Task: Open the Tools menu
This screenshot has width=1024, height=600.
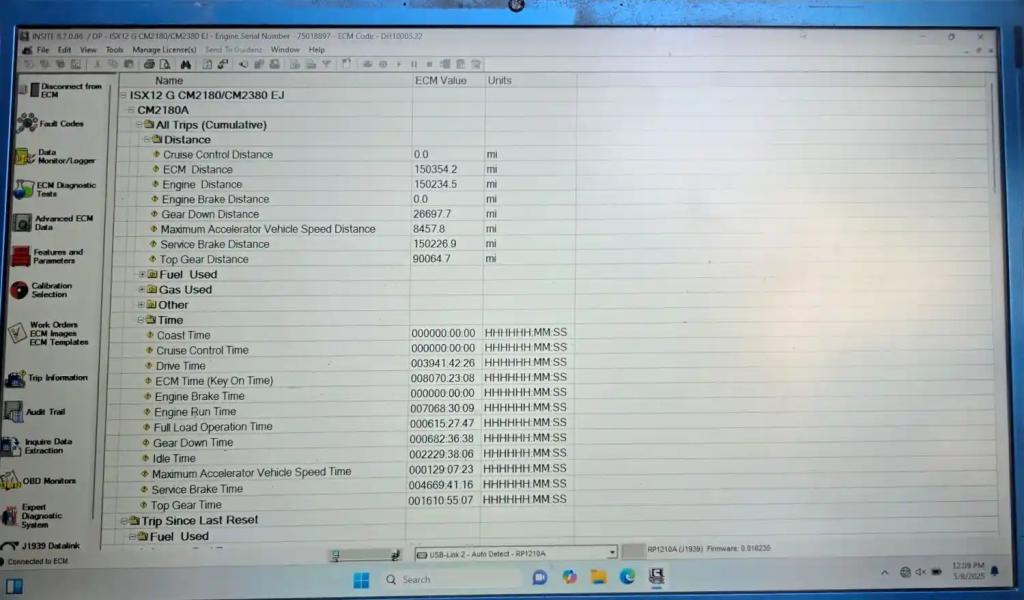Action: pos(114,49)
